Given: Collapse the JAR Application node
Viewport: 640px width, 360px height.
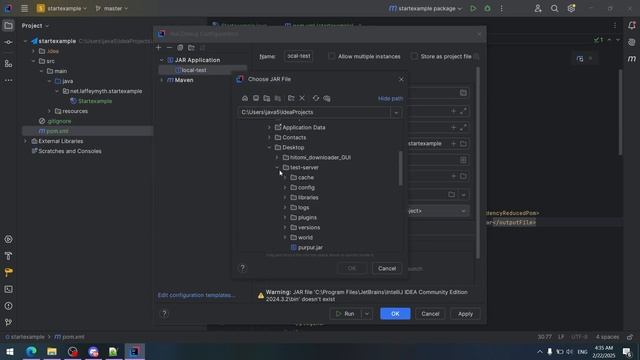Looking at the screenshot, I should [x=162, y=60].
